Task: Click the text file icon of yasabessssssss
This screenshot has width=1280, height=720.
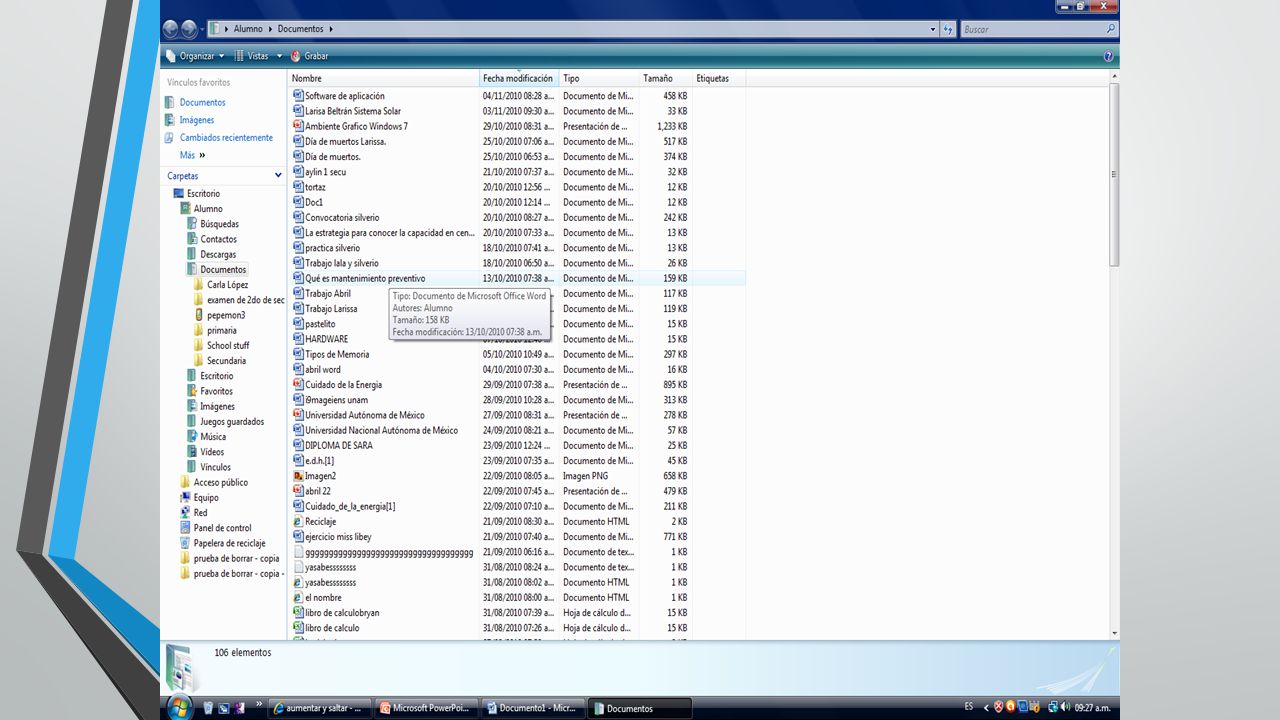Action: [x=298, y=567]
